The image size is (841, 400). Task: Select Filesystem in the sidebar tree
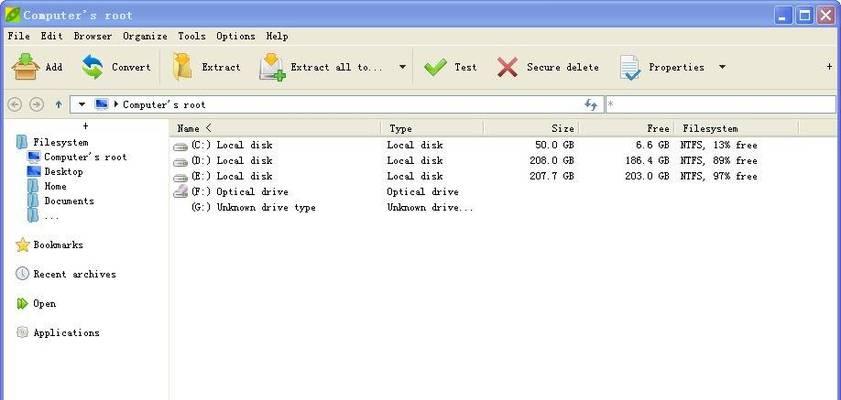pos(61,142)
